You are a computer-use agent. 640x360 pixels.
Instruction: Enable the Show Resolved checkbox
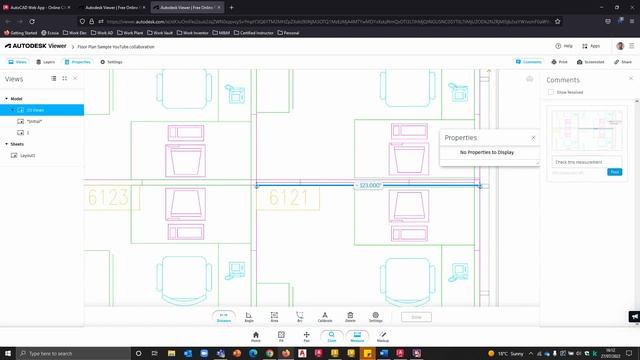pyautogui.click(x=551, y=92)
